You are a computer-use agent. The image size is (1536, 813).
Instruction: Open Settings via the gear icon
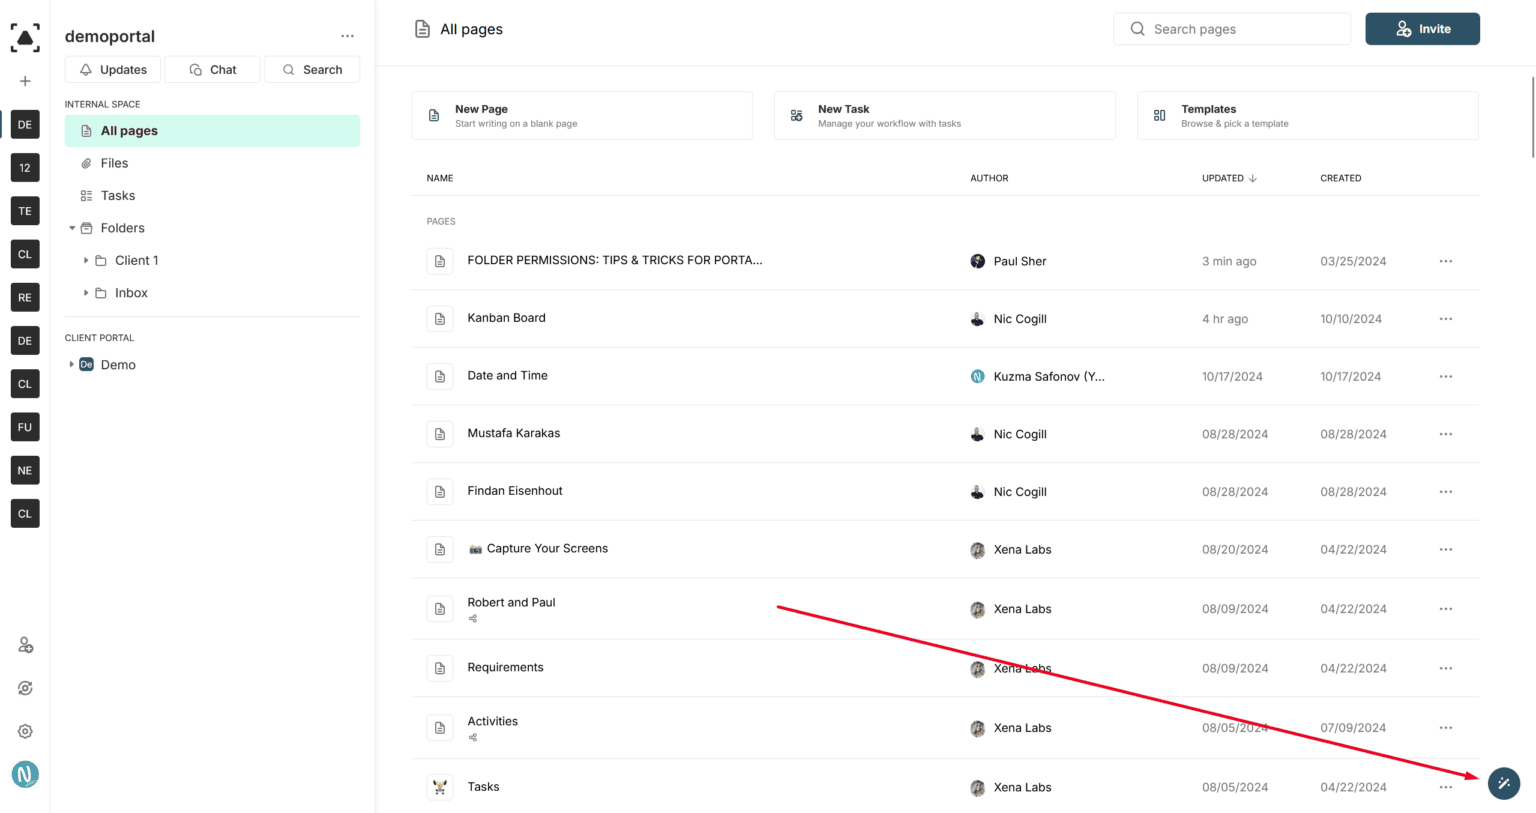pyautogui.click(x=24, y=731)
